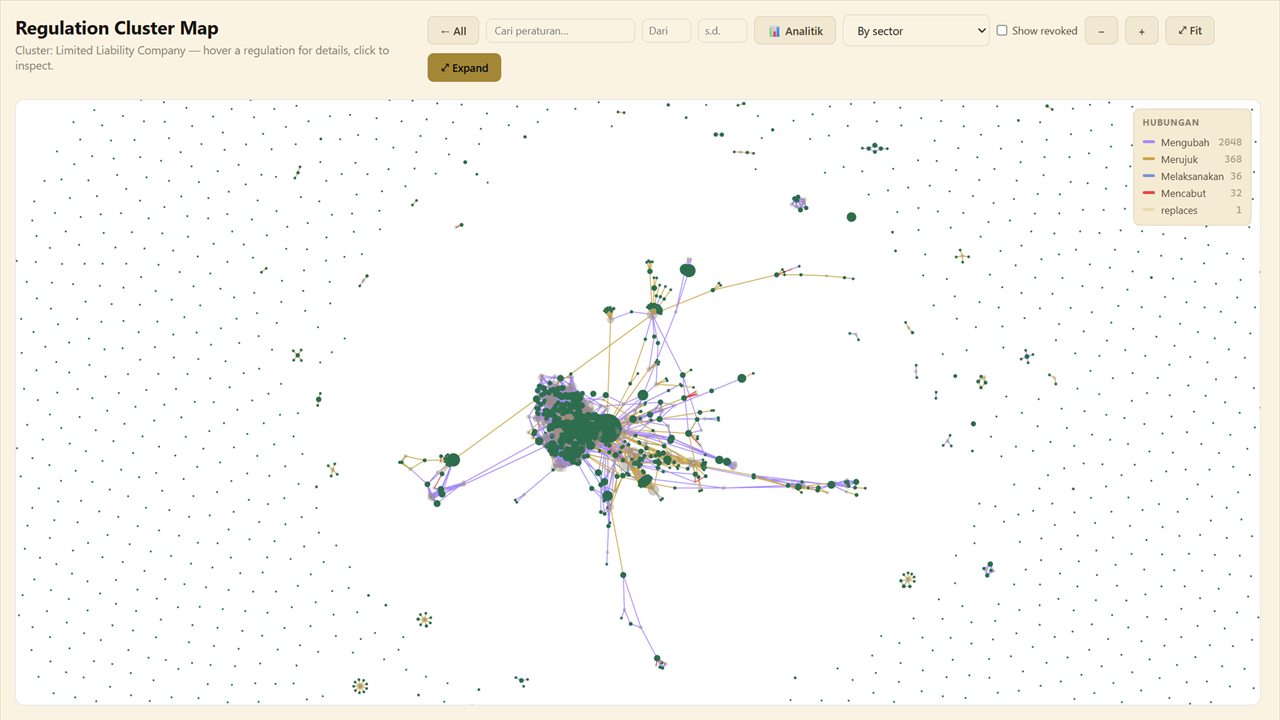Screen dimensions: 1280x720
Task: Select the Melaksanakan legend entry
Action: 1192,177
